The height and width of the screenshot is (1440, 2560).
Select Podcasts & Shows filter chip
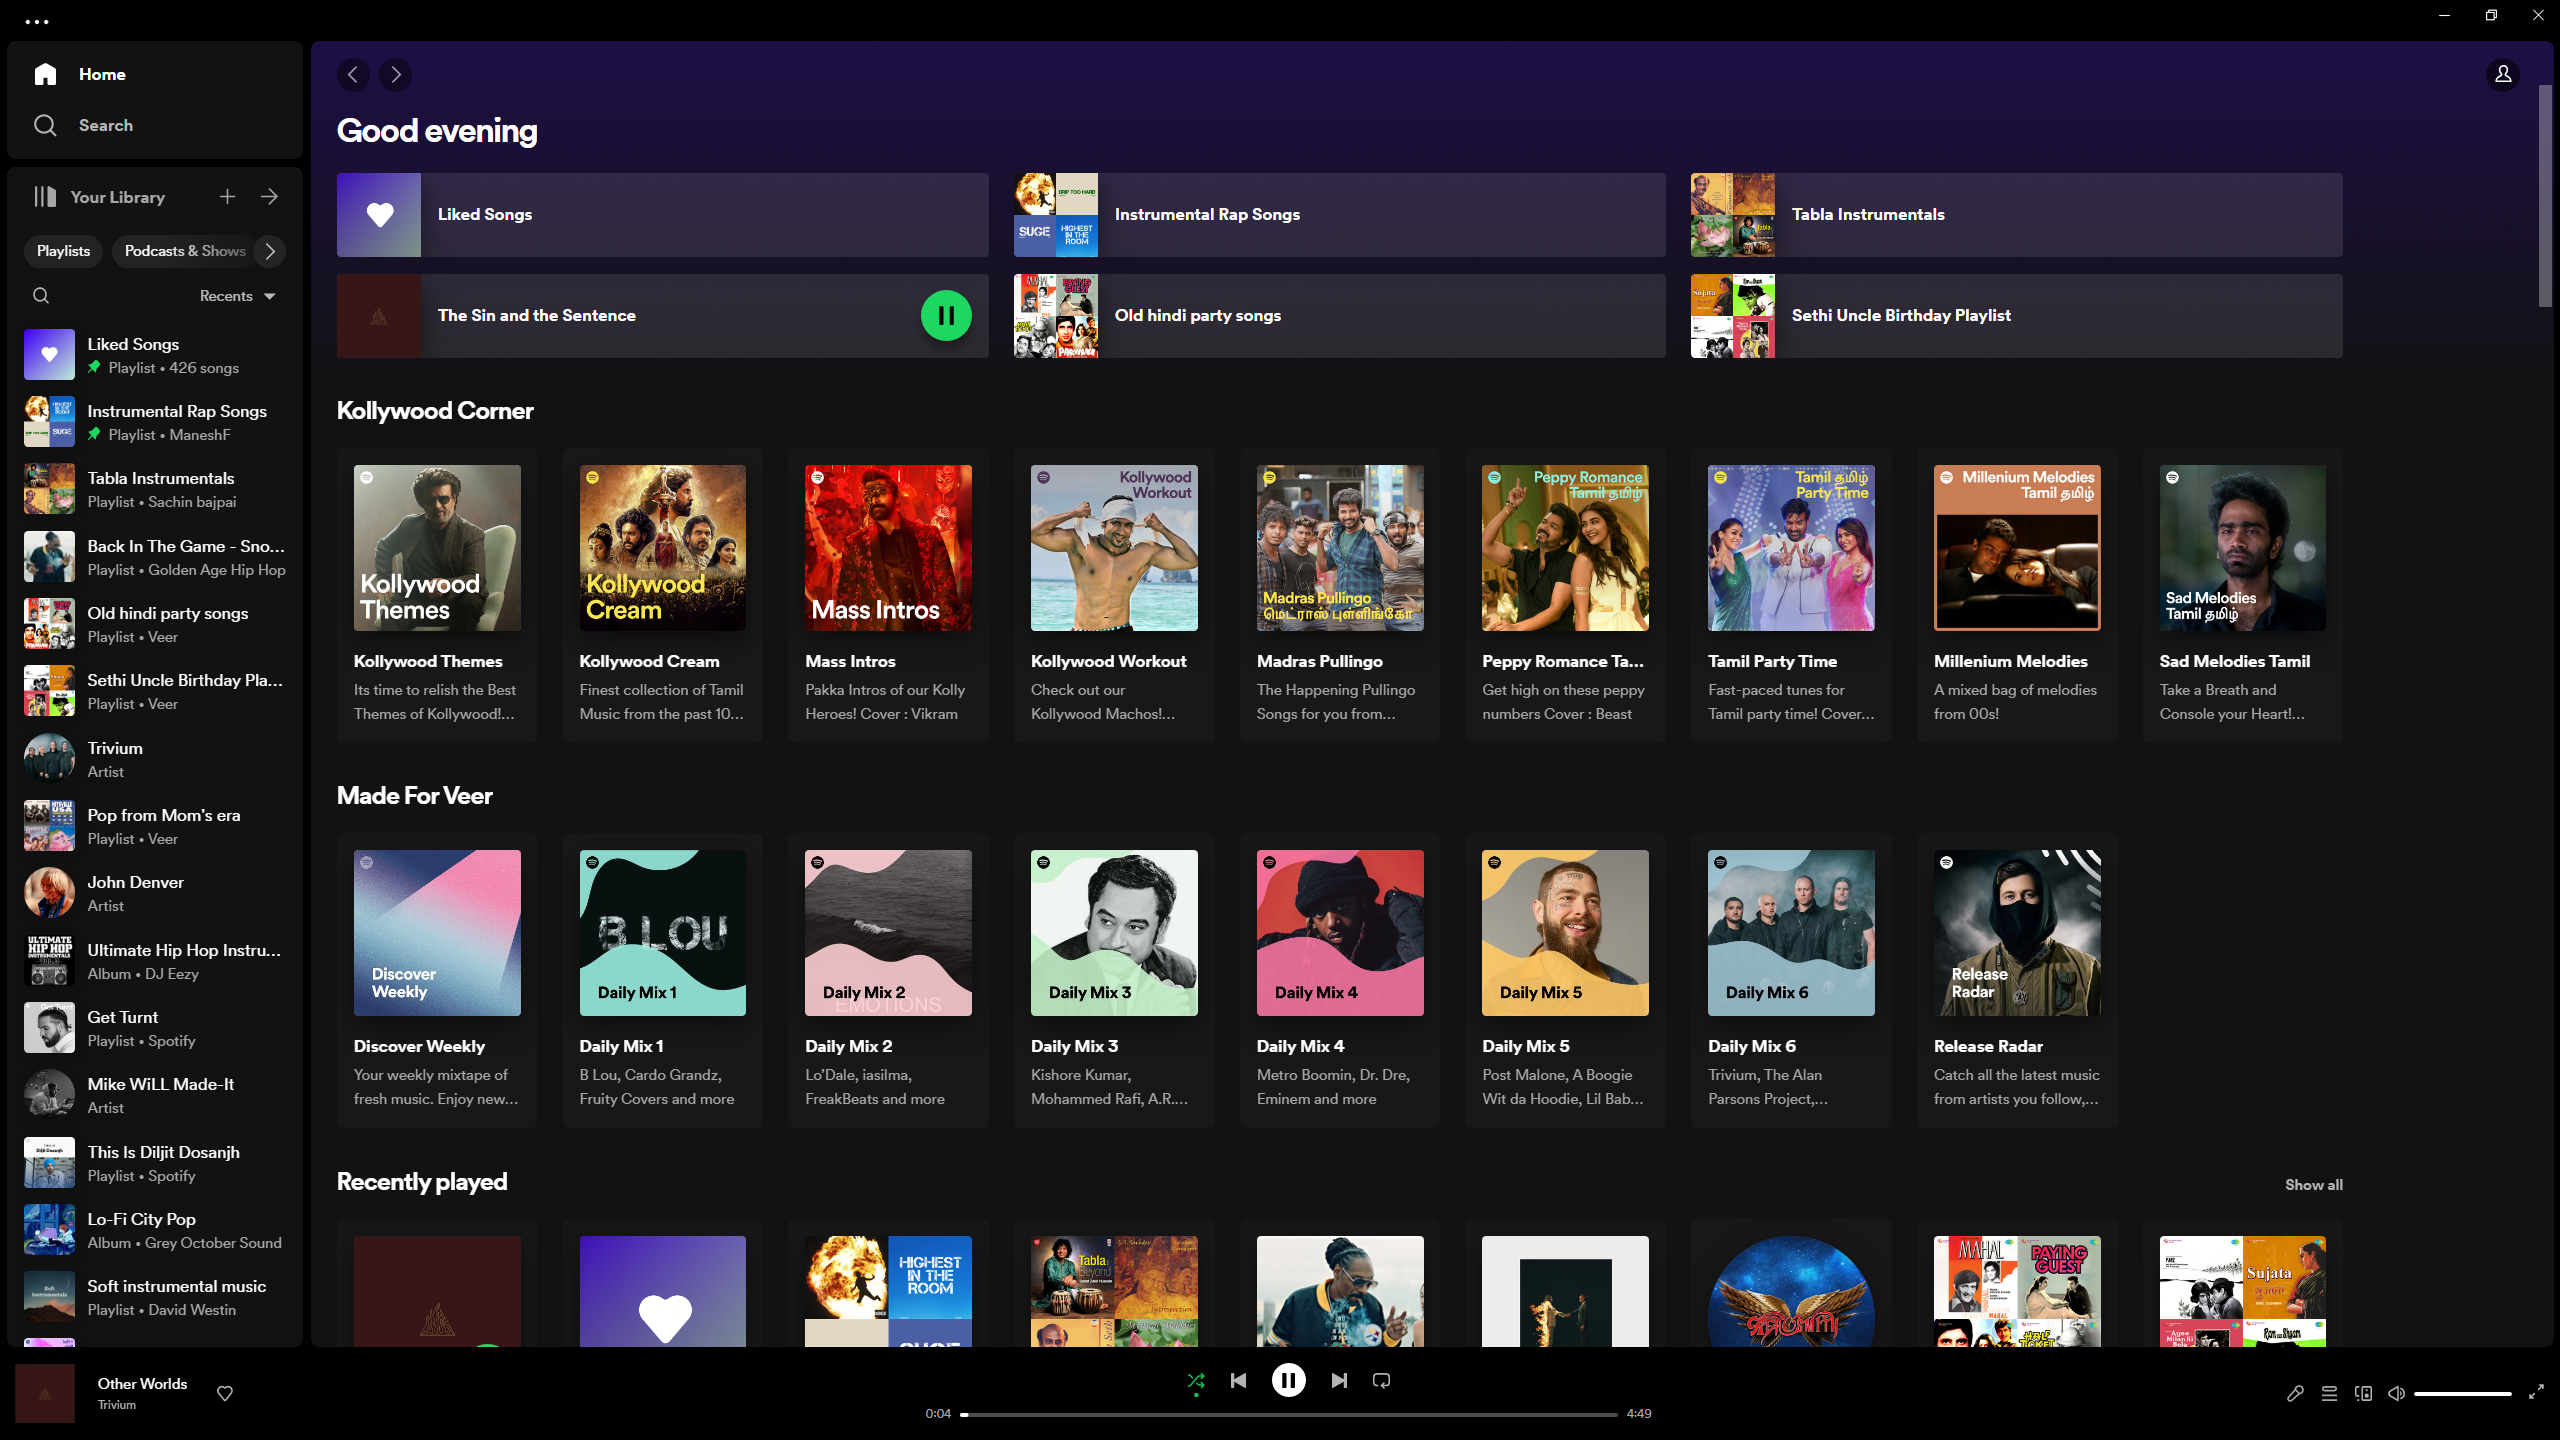pos(185,251)
